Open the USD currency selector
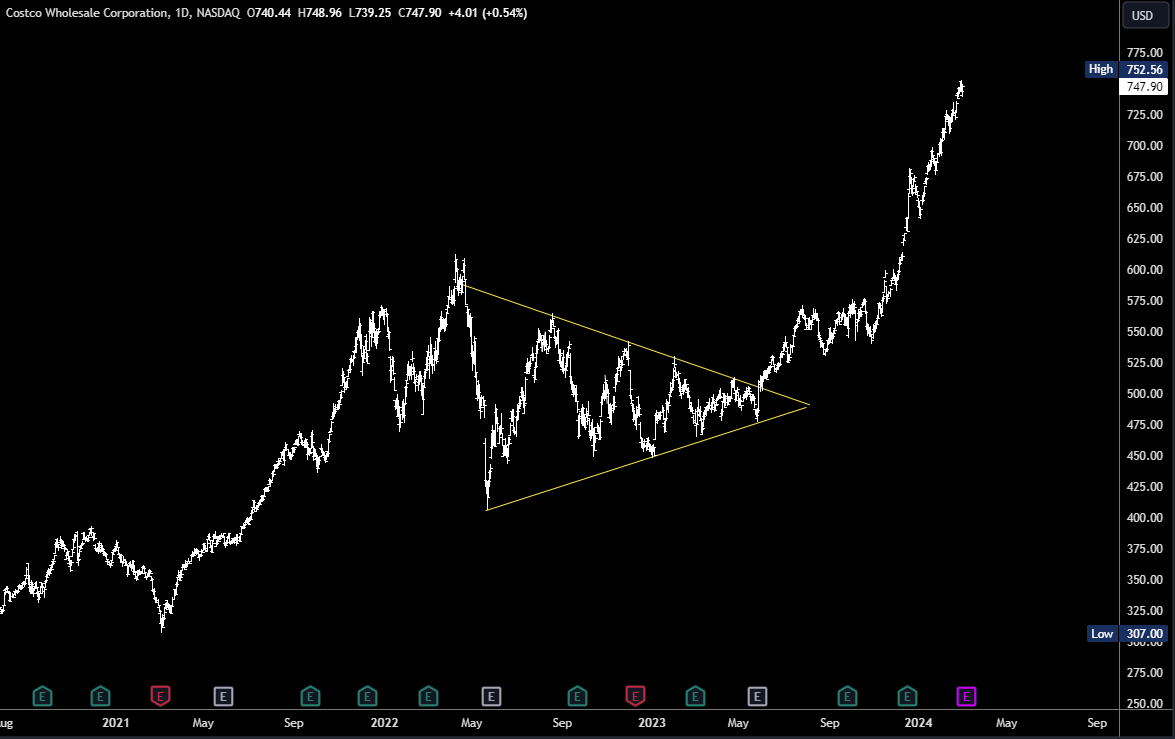 tap(1144, 16)
